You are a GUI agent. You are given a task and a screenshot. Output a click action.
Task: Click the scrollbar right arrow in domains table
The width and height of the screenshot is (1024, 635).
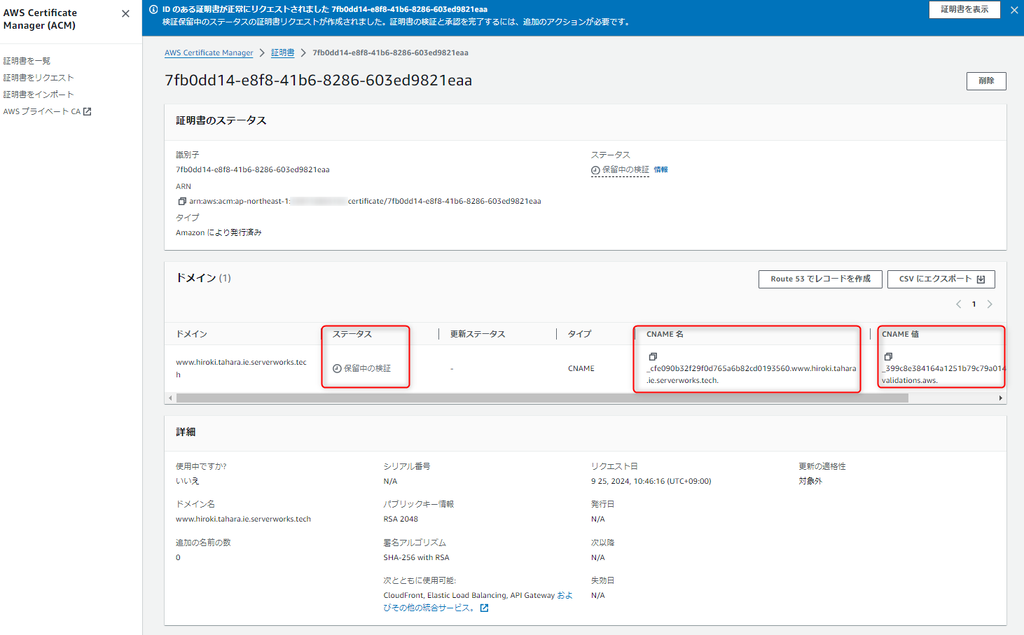coord(1000,398)
